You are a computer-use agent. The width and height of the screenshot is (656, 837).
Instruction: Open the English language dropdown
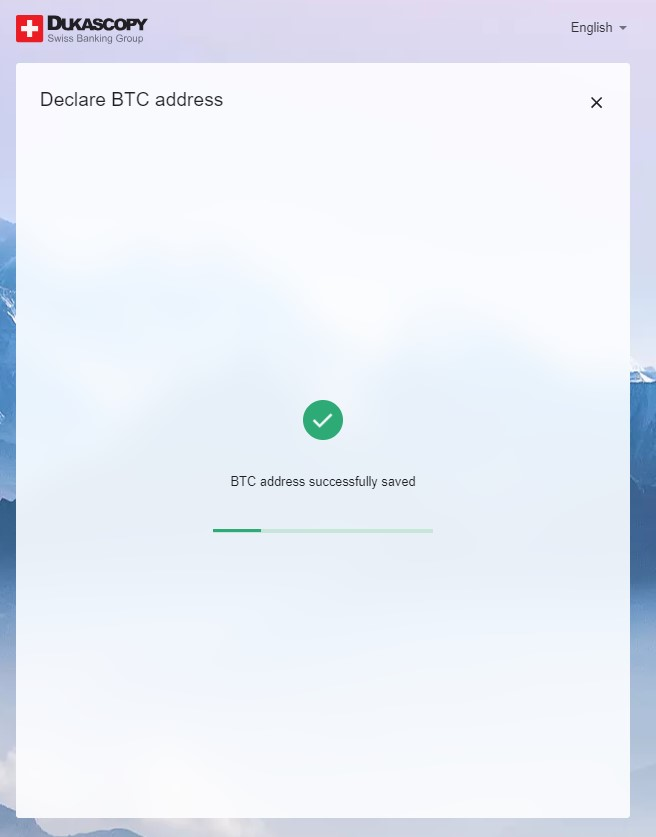tap(598, 28)
